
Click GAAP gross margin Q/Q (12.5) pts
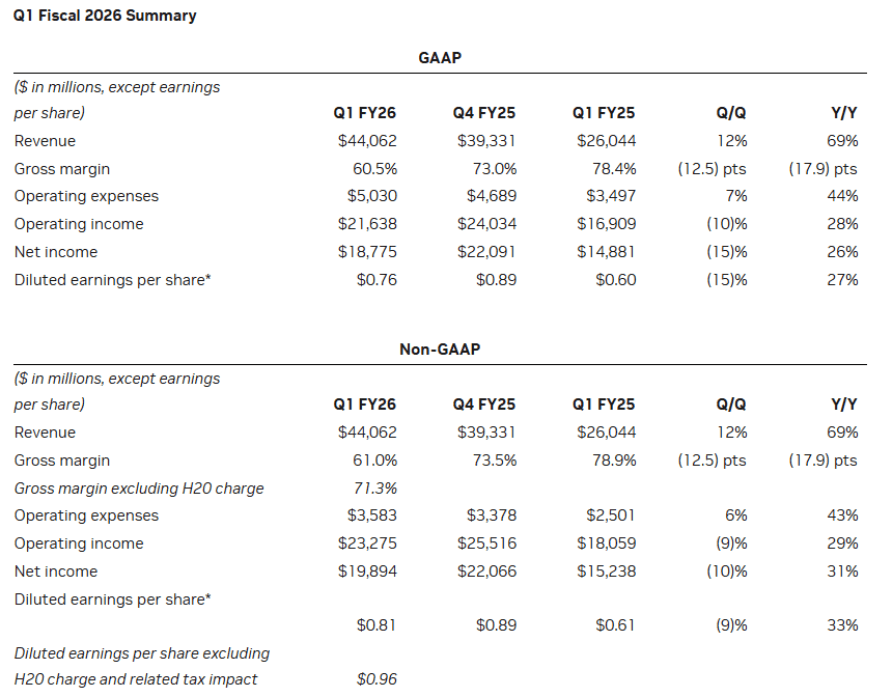[x=712, y=169]
